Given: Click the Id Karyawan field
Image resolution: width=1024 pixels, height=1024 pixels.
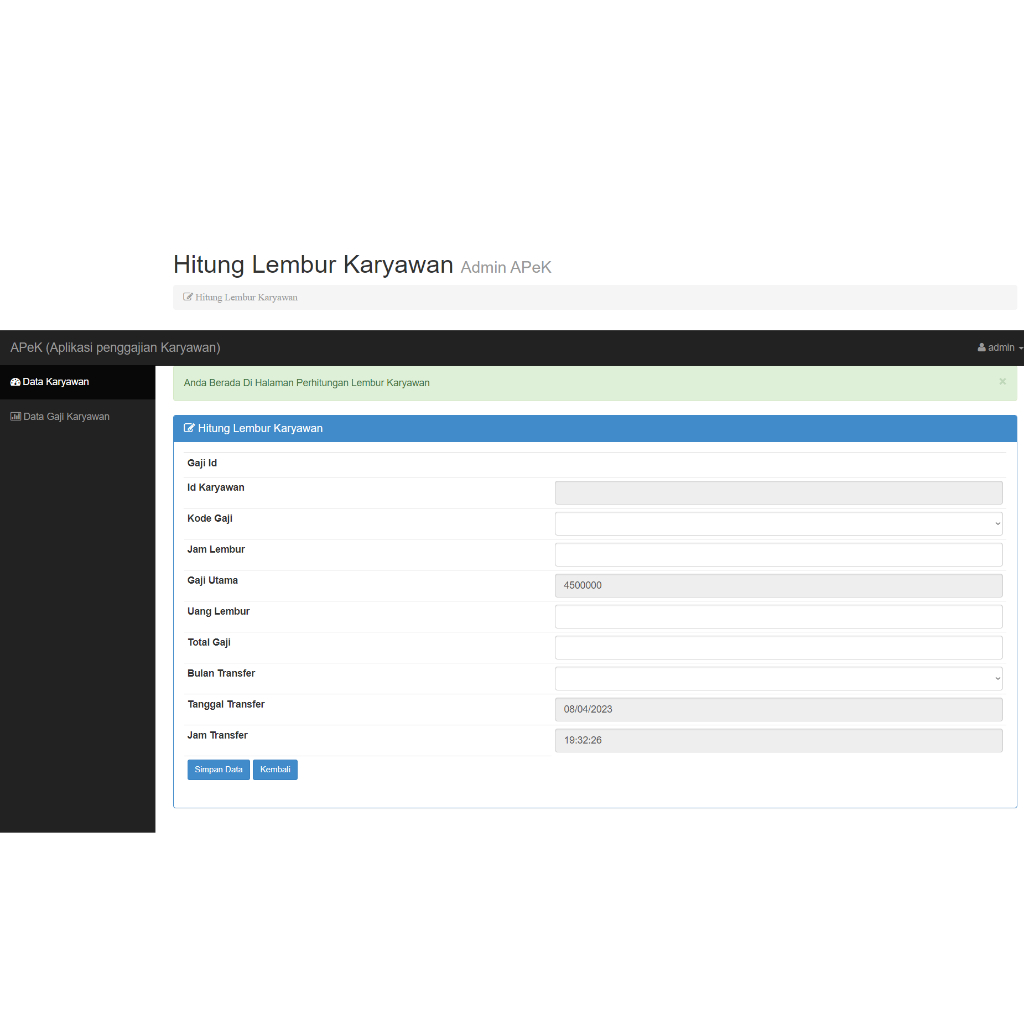Looking at the screenshot, I should click(x=778, y=493).
